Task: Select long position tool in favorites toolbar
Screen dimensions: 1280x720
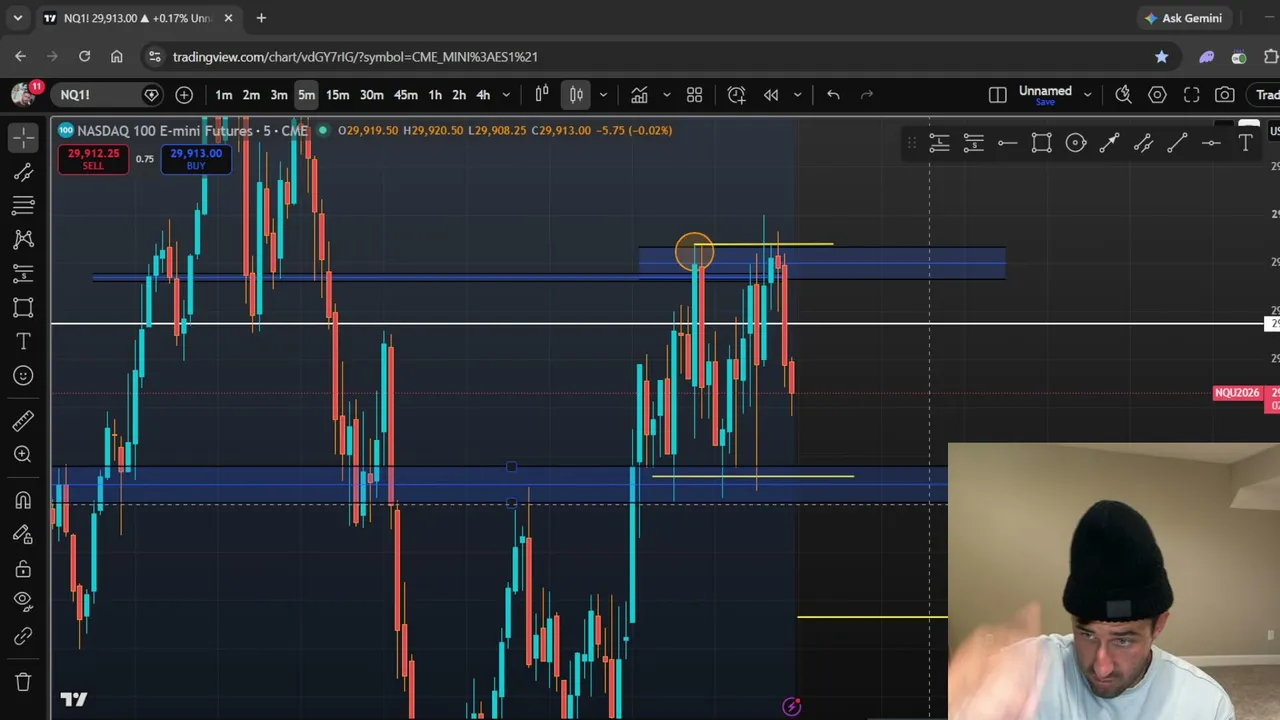Action: (x=939, y=144)
